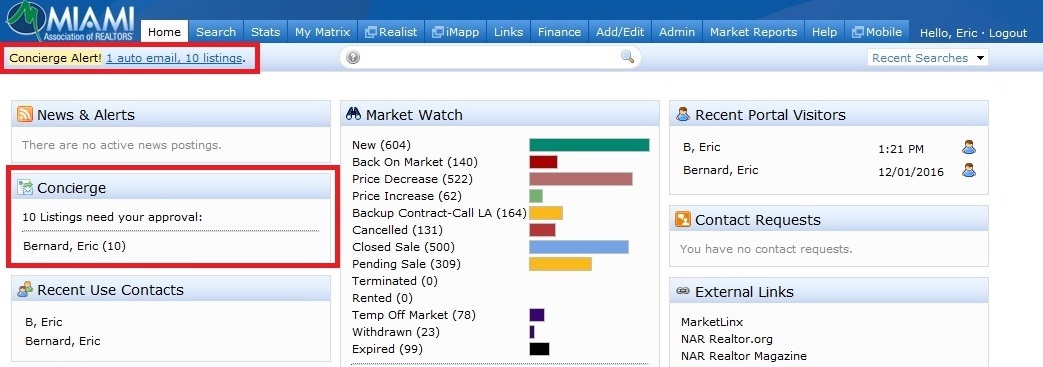Open contact icon beside Bernard, Eric 12/01/2016
This screenshot has height=367, width=1043.
pos(968,170)
